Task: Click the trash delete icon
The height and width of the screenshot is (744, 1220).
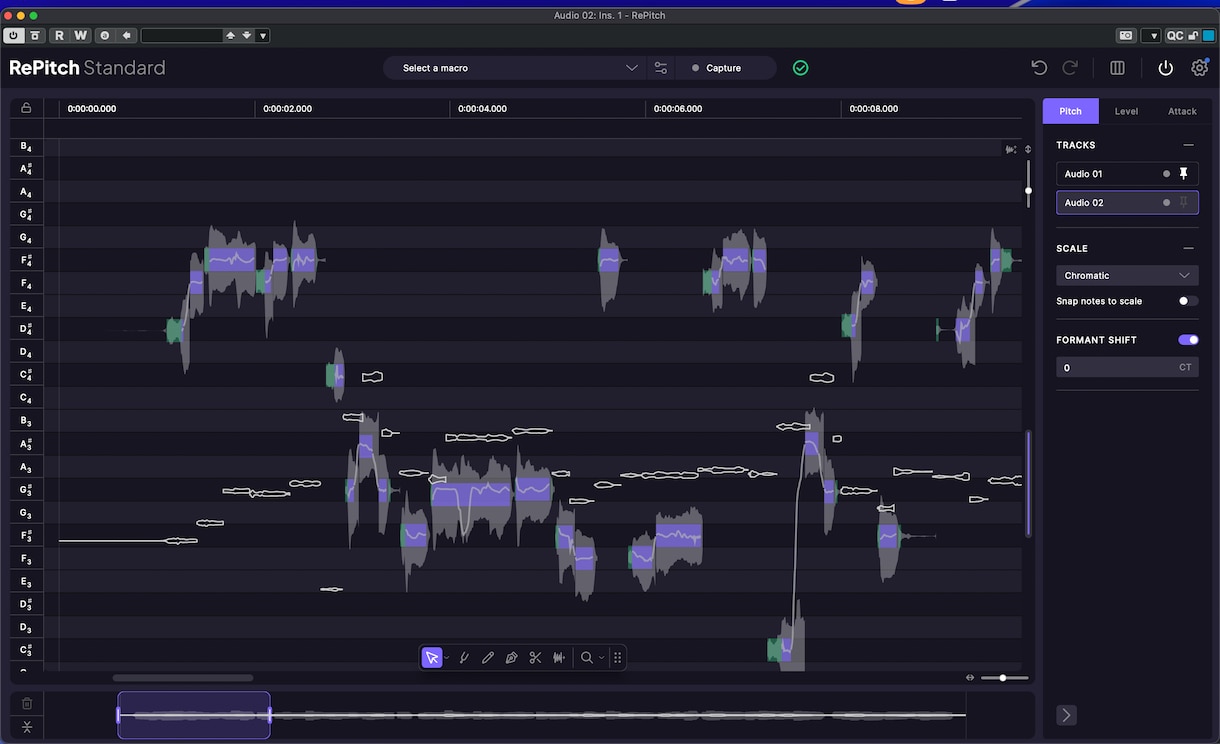Action: 27,704
